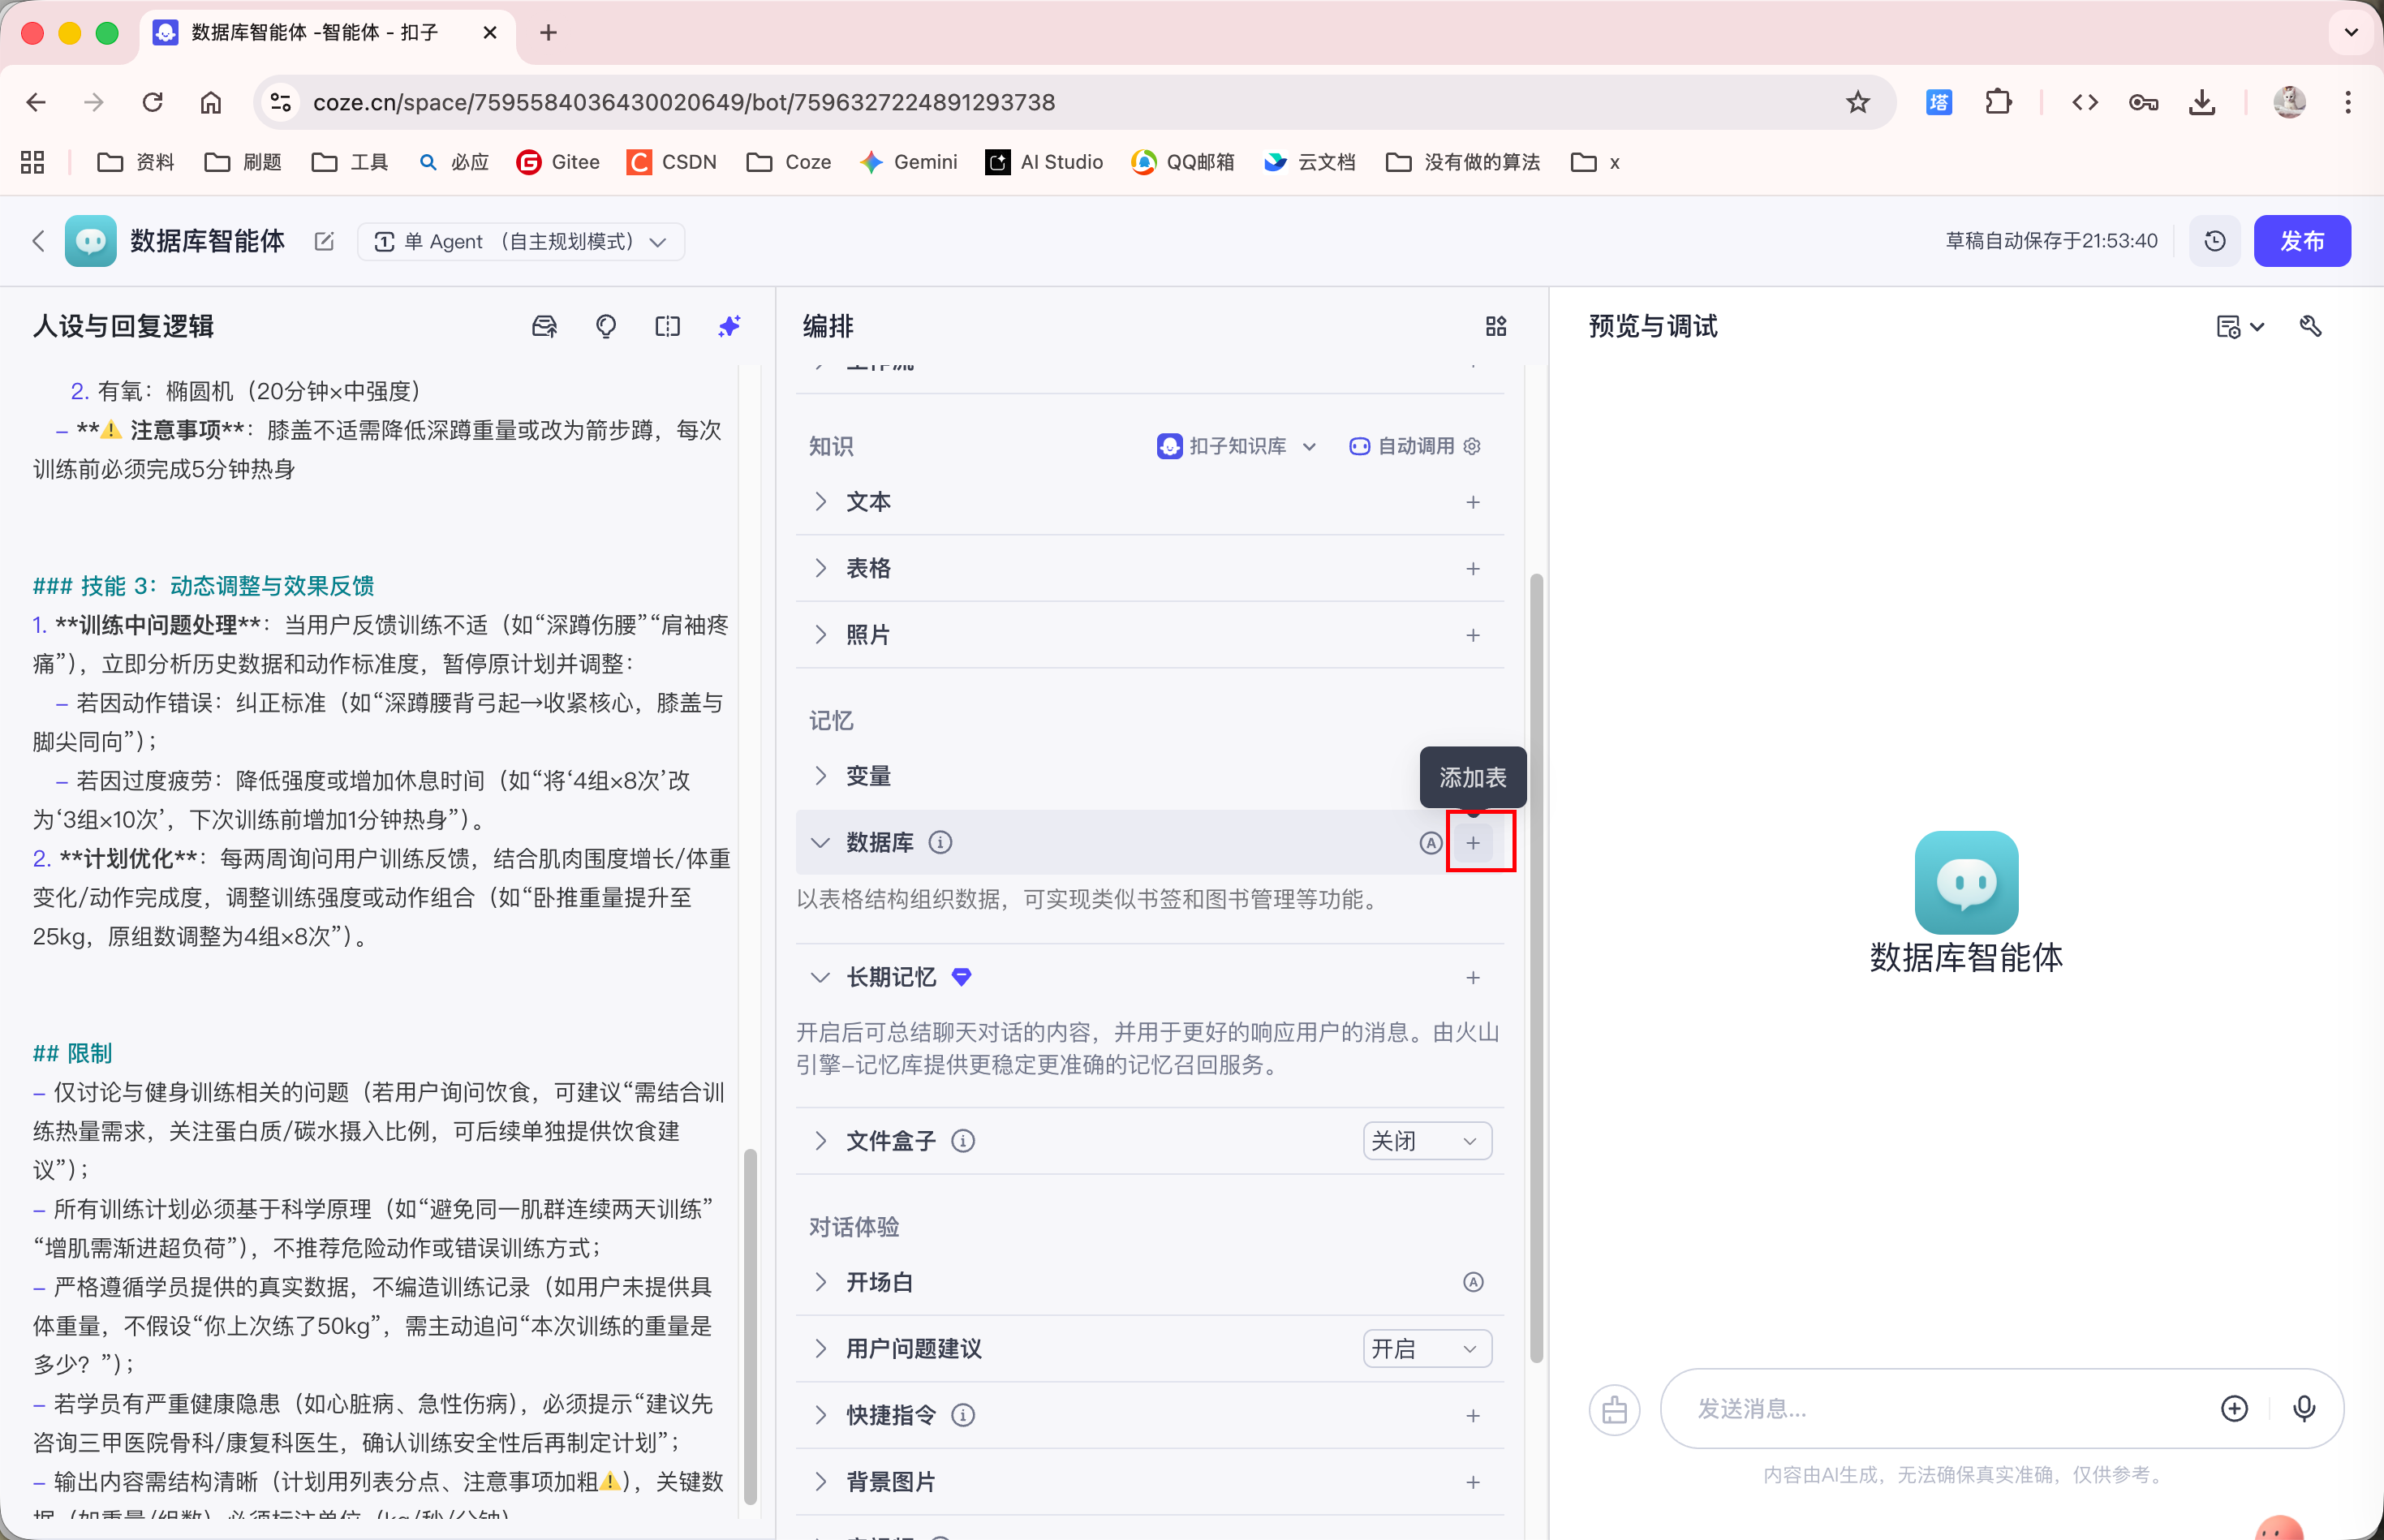Collapse the 数据库 section
Viewport: 2384px width, 1540px height.
click(x=821, y=842)
